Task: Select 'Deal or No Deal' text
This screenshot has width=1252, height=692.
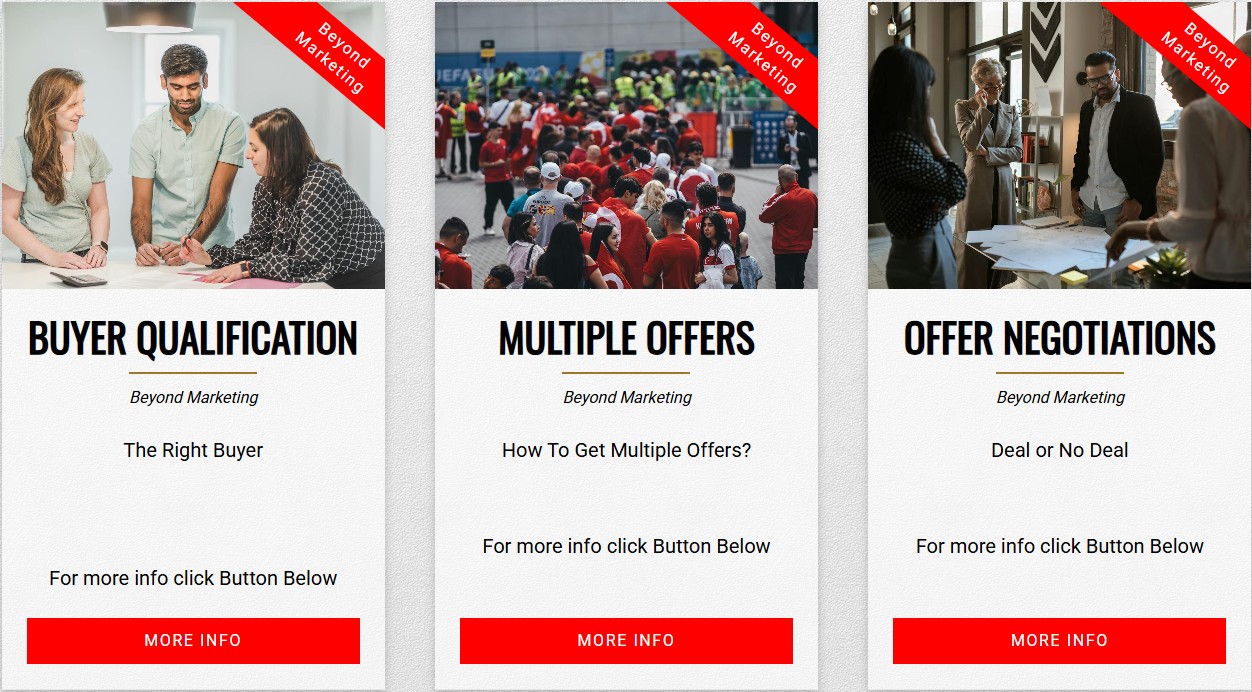Action: (x=1060, y=450)
